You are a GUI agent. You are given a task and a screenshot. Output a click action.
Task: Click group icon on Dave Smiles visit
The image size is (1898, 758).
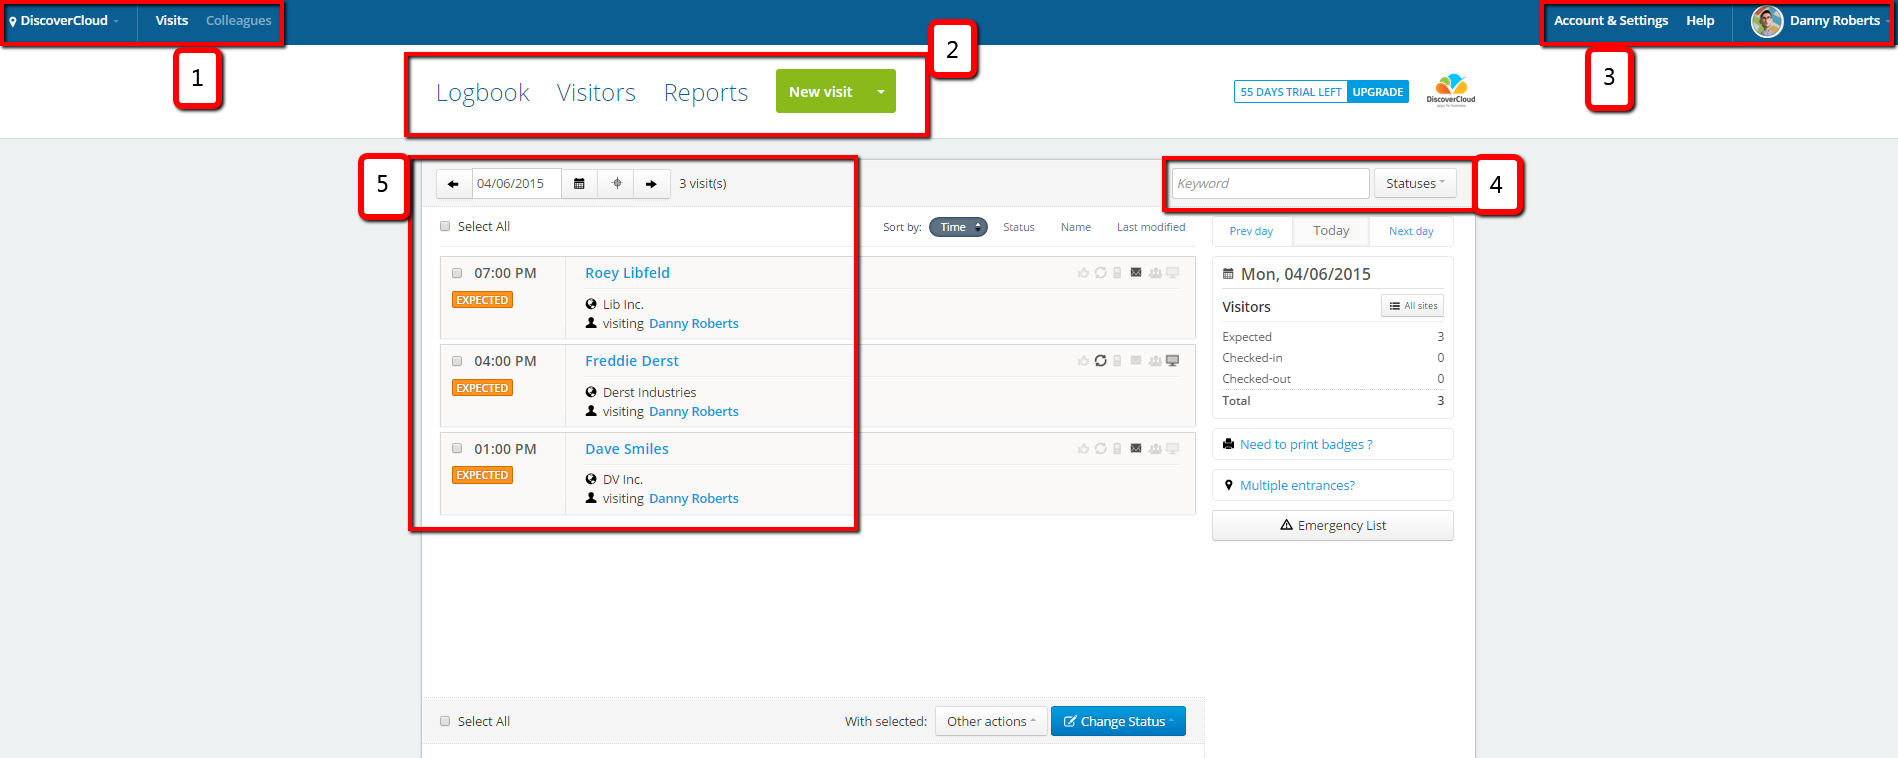[1155, 449]
